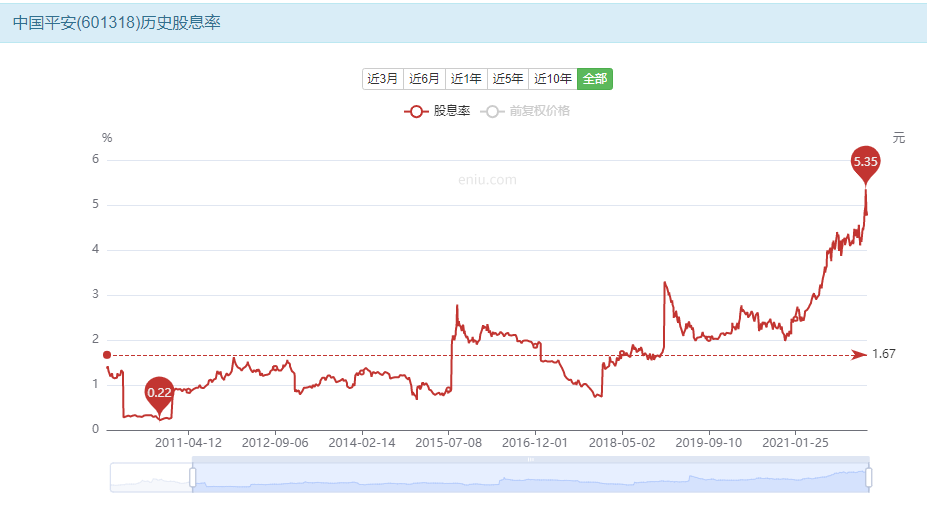The height and width of the screenshot is (505, 927).
Task: Toggle the 股息率 legend series
Action: (437, 111)
